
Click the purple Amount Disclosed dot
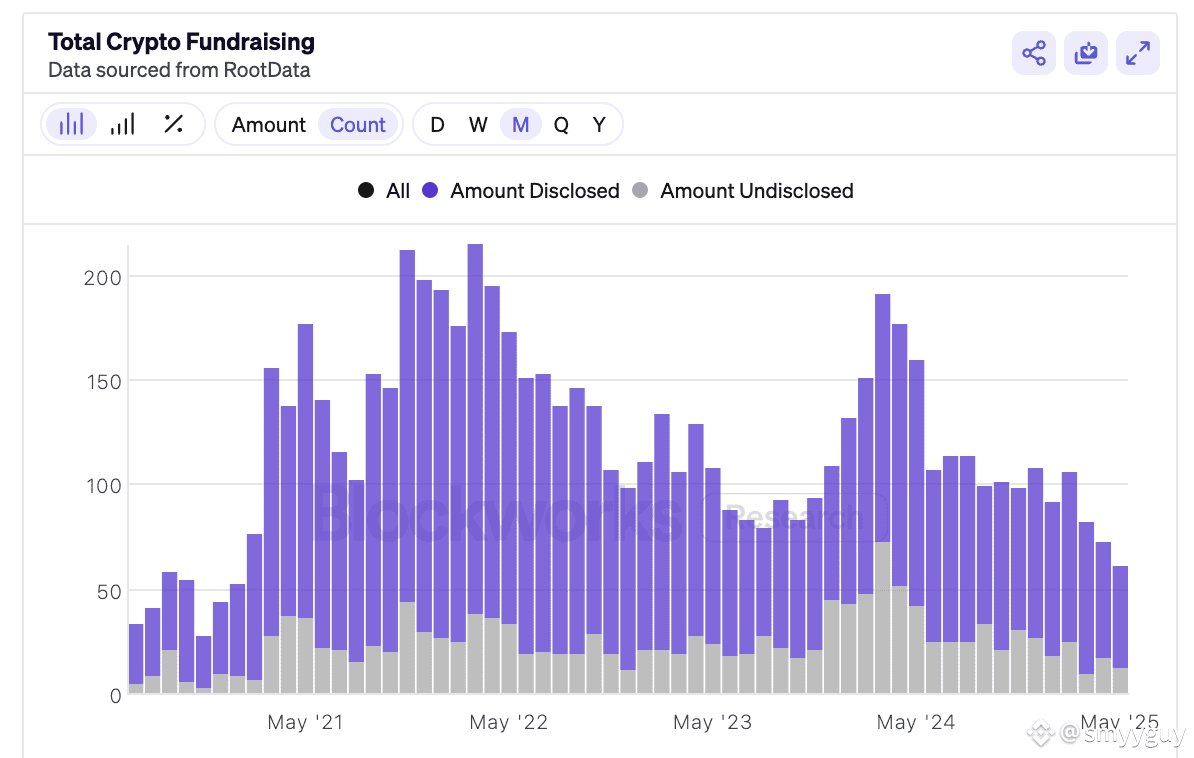click(x=430, y=190)
